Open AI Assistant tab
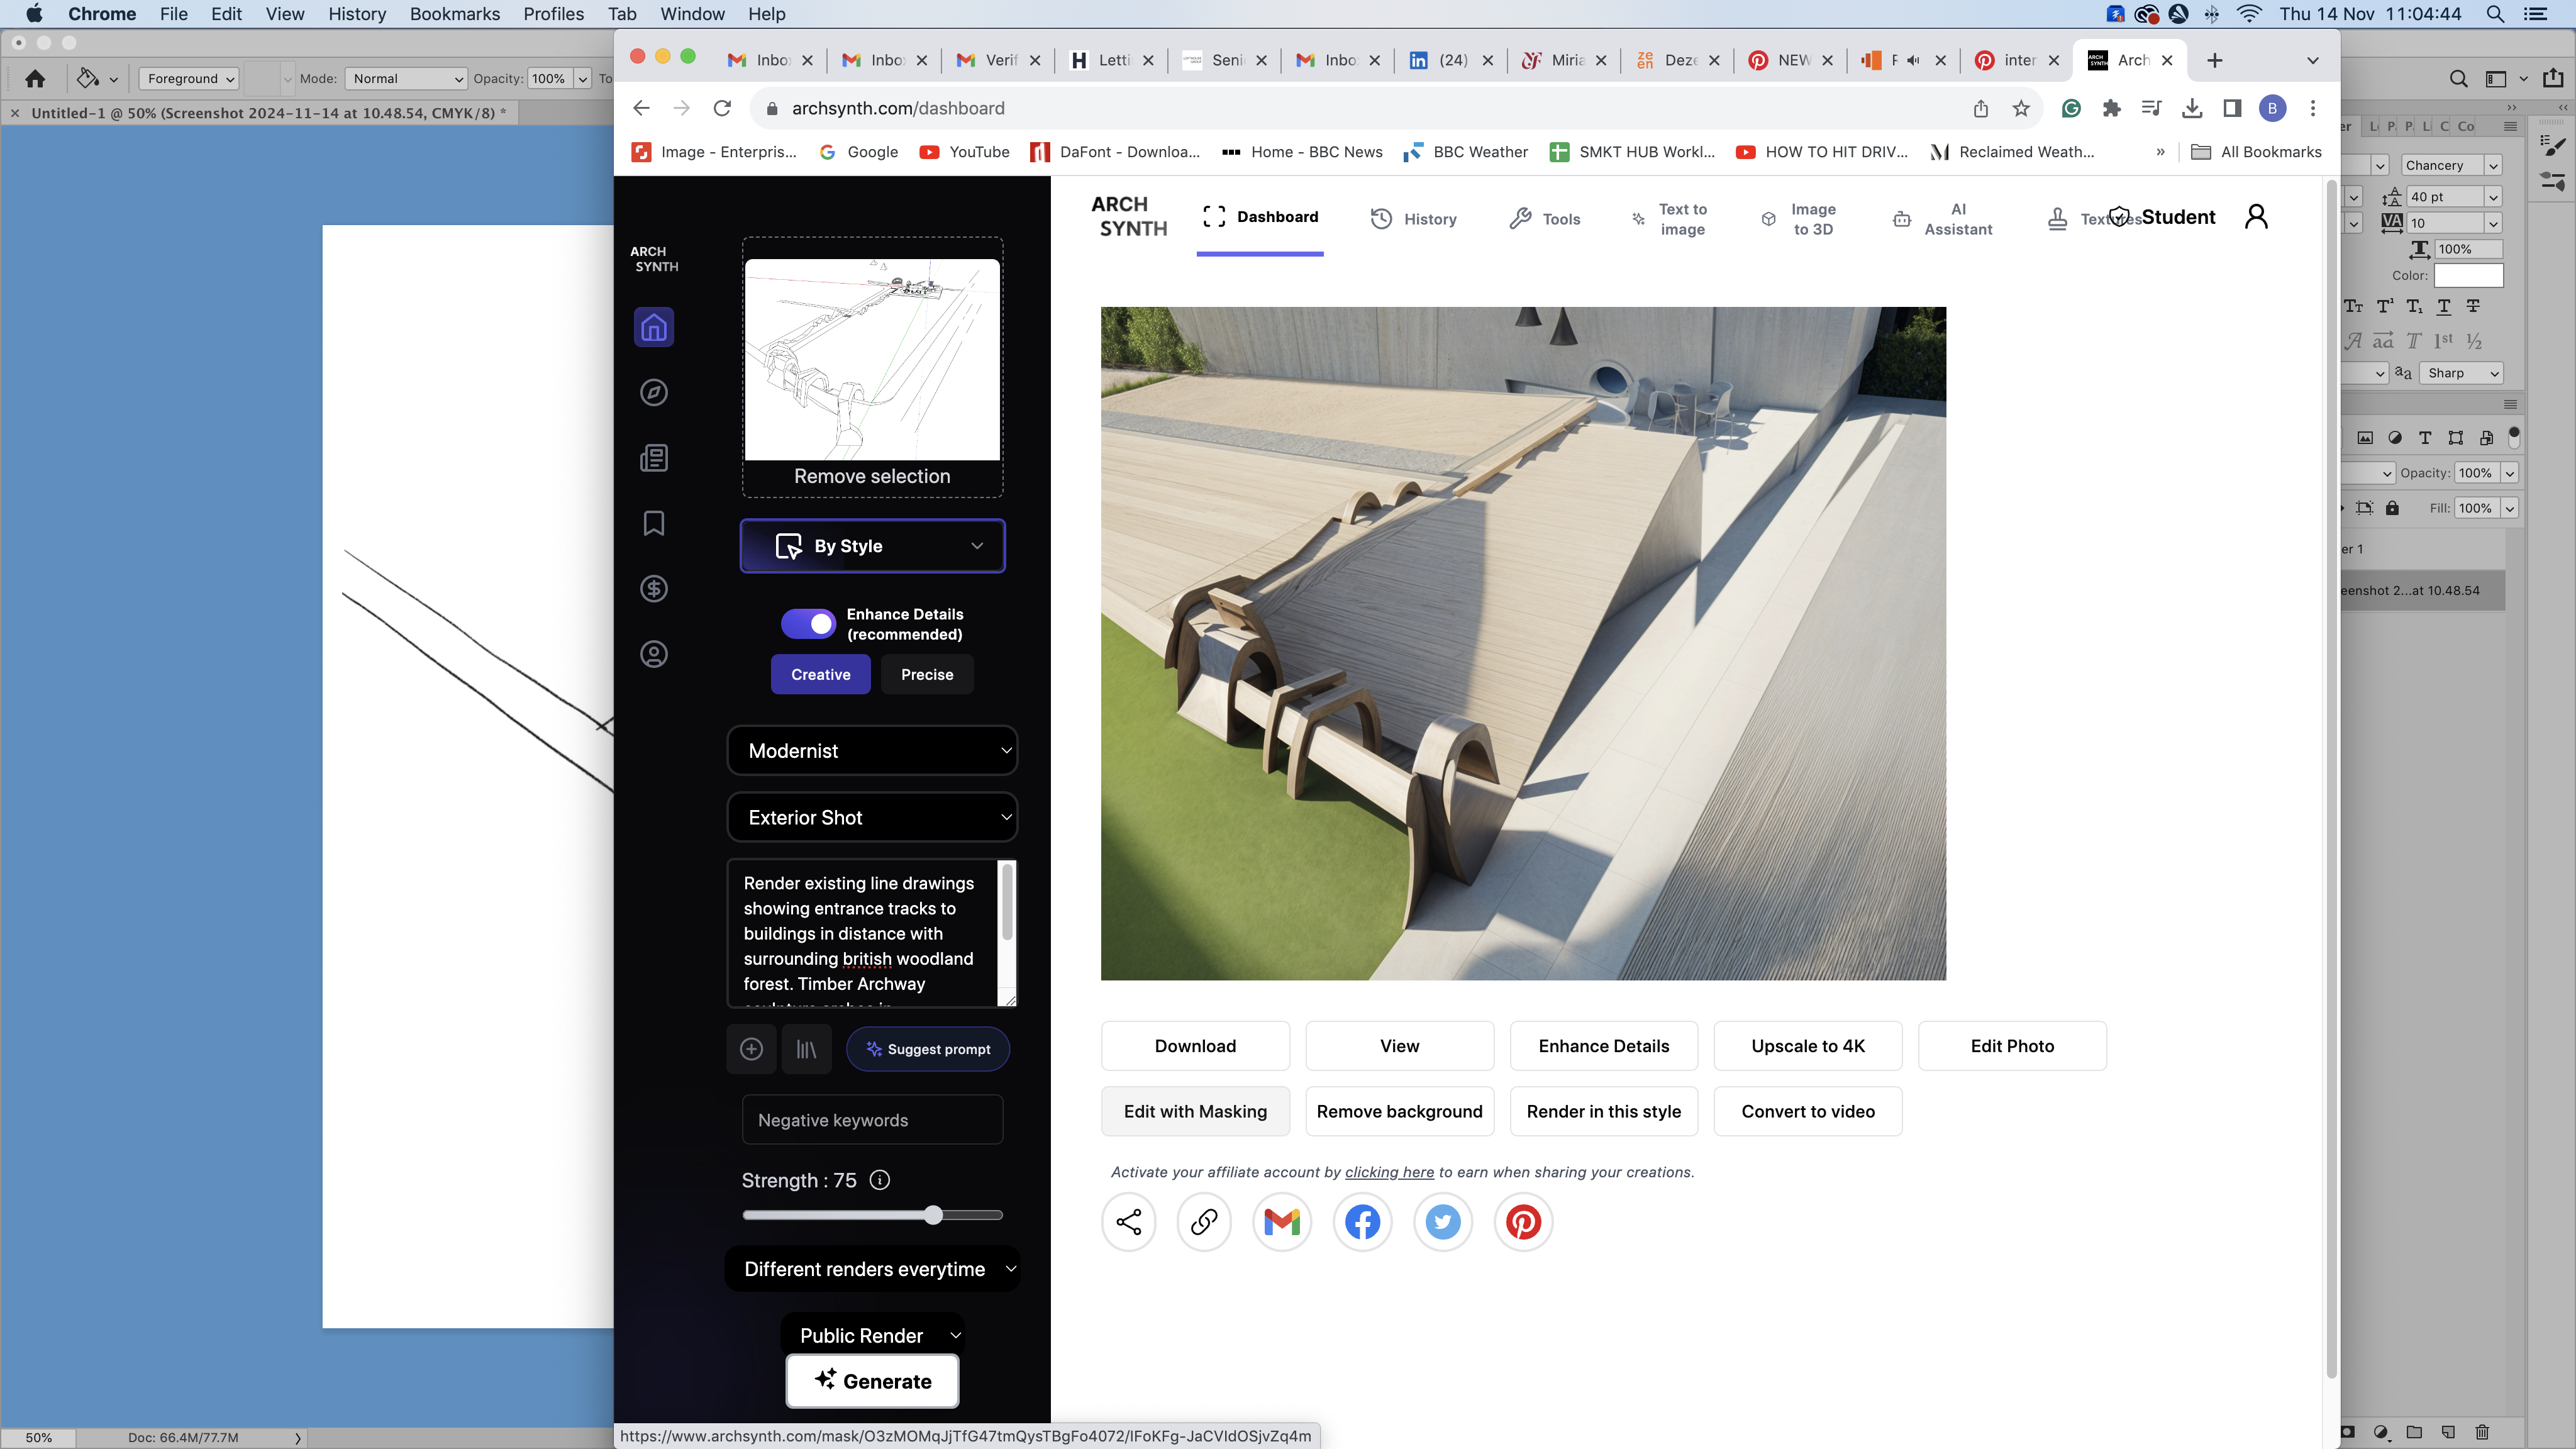2576x1449 pixels. pos(1943,219)
